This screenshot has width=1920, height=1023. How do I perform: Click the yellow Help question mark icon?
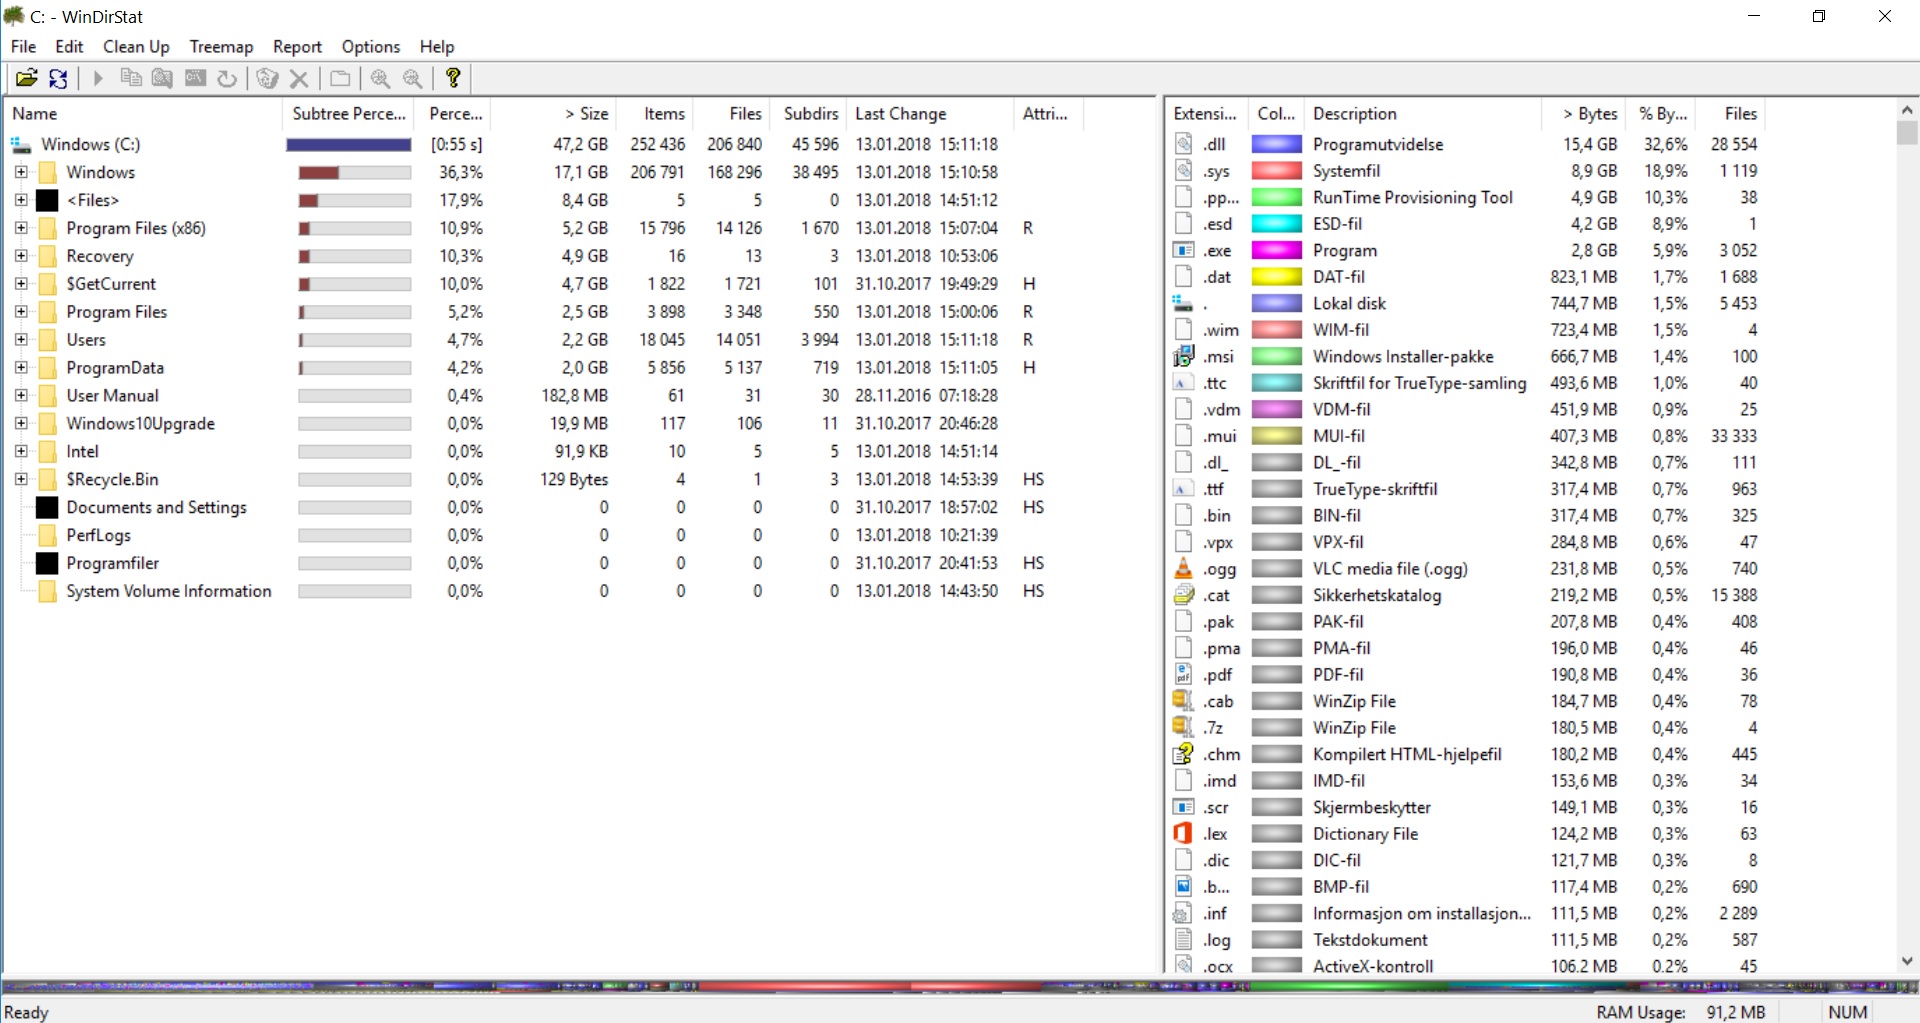pos(453,78)
